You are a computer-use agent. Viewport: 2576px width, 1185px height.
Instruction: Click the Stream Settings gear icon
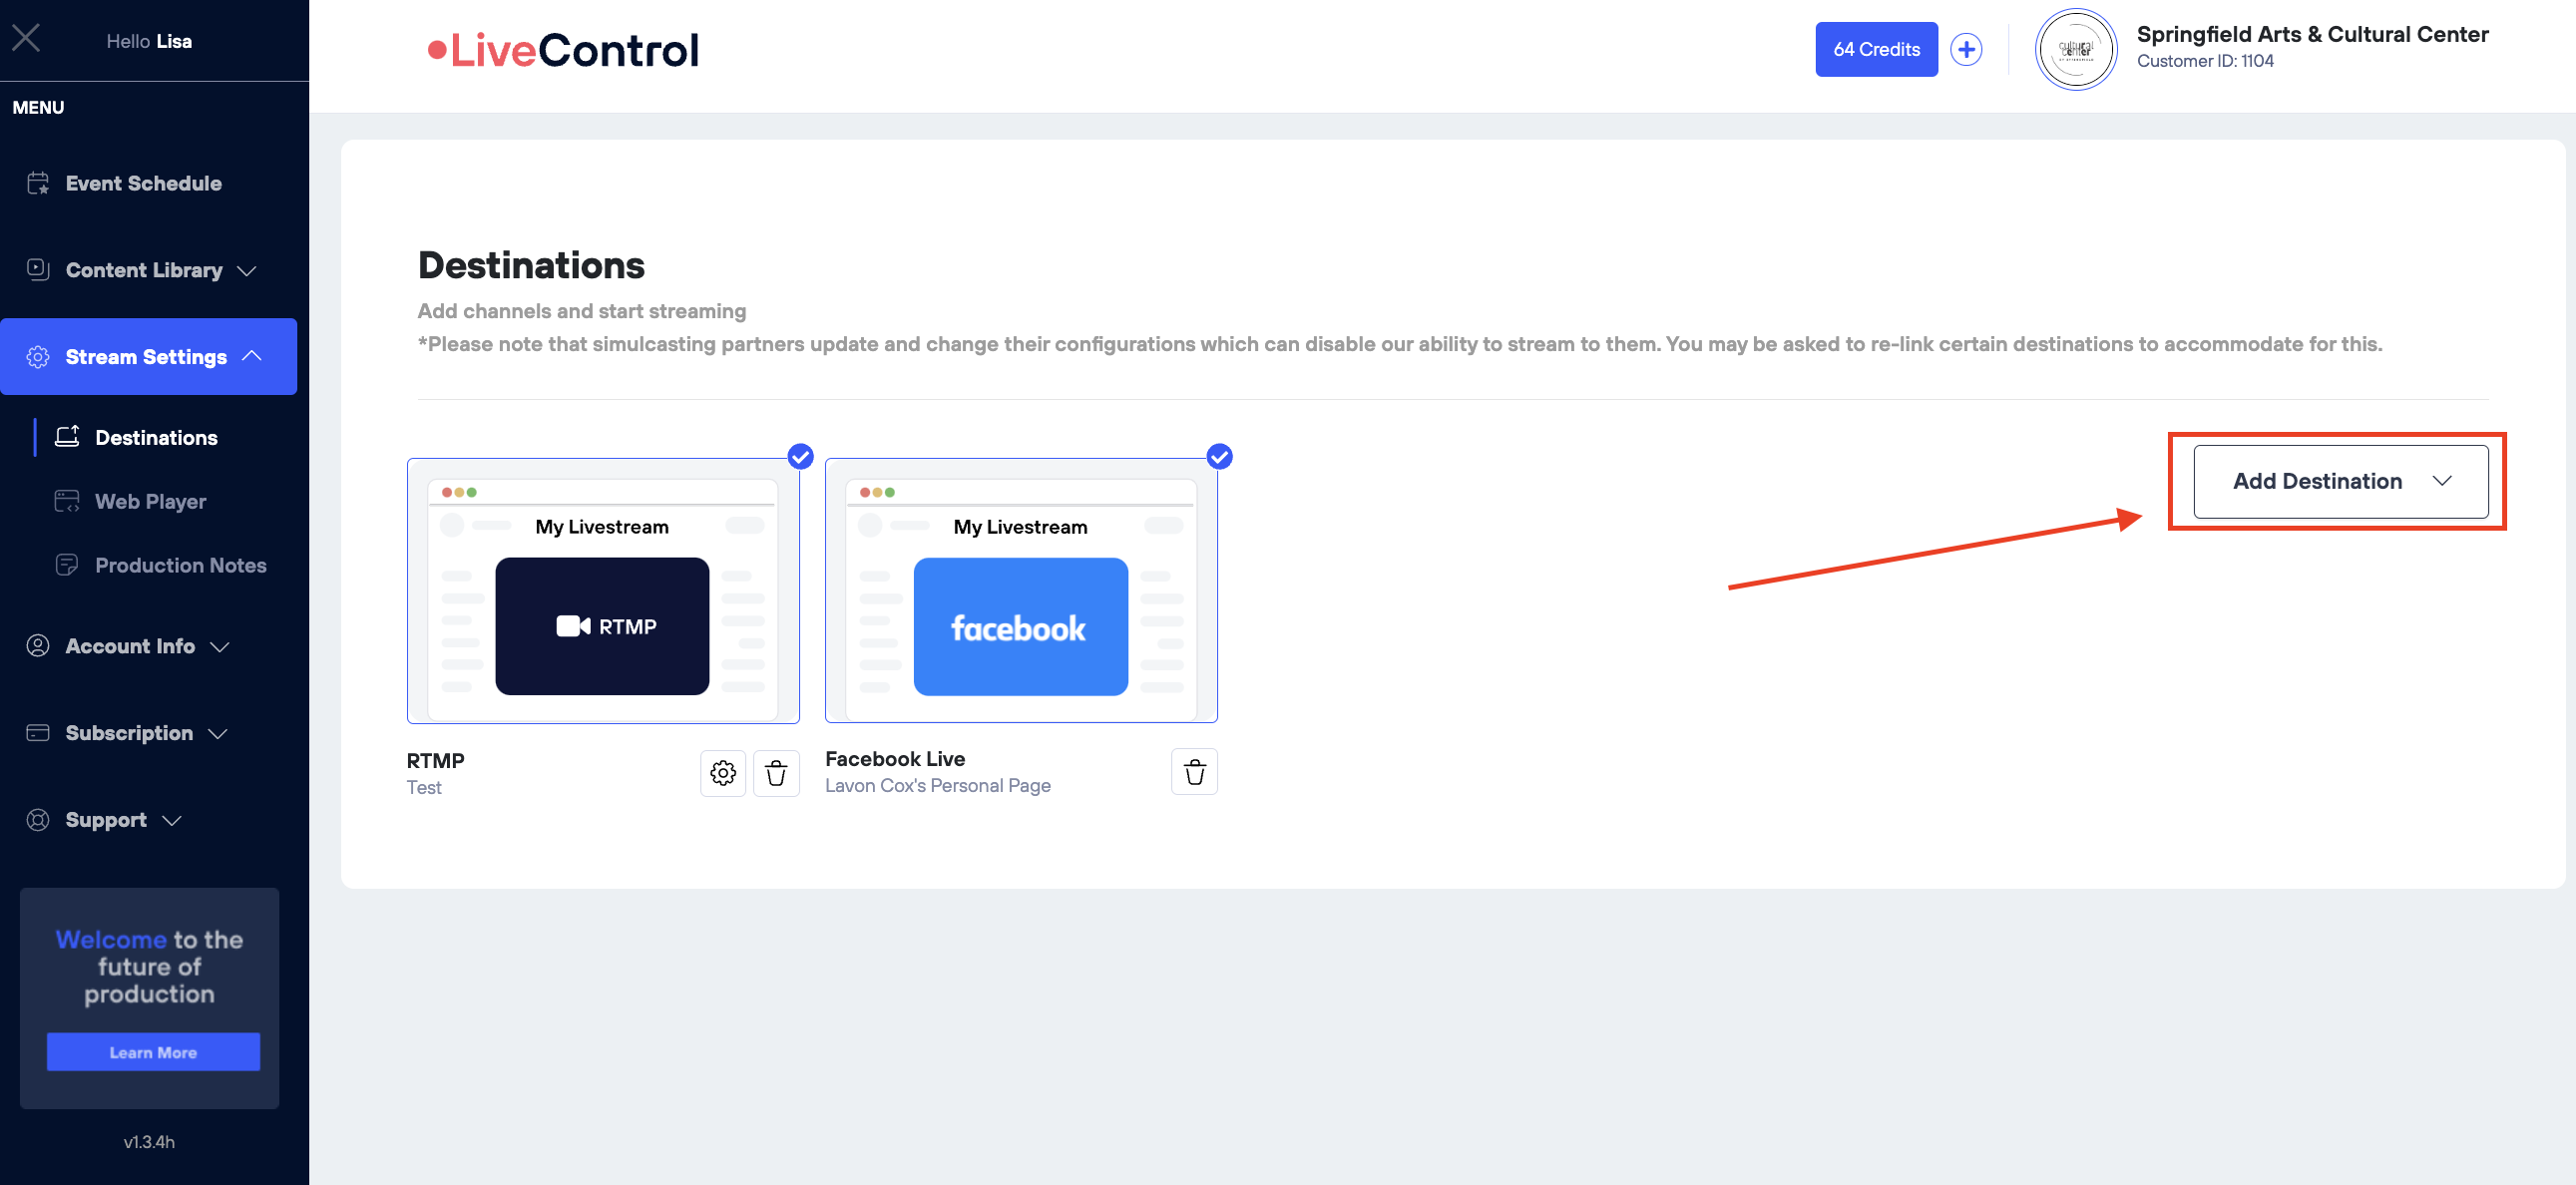tap(38, 357)
